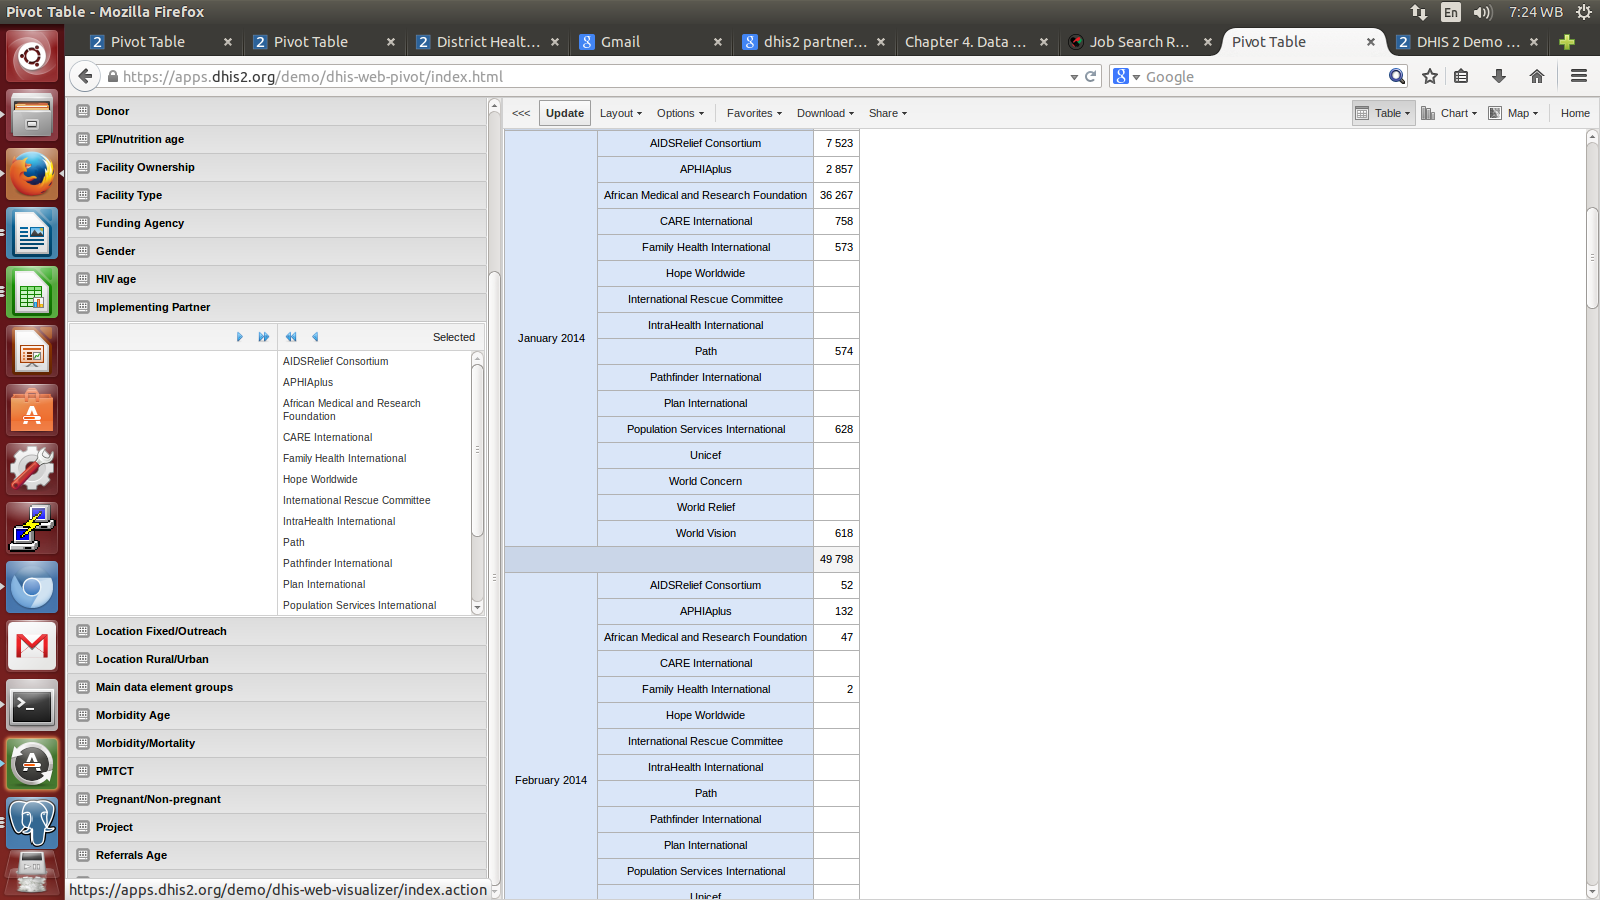Click the single left arrow deselect icon
1600x900 pixels.
pos(315,337)
